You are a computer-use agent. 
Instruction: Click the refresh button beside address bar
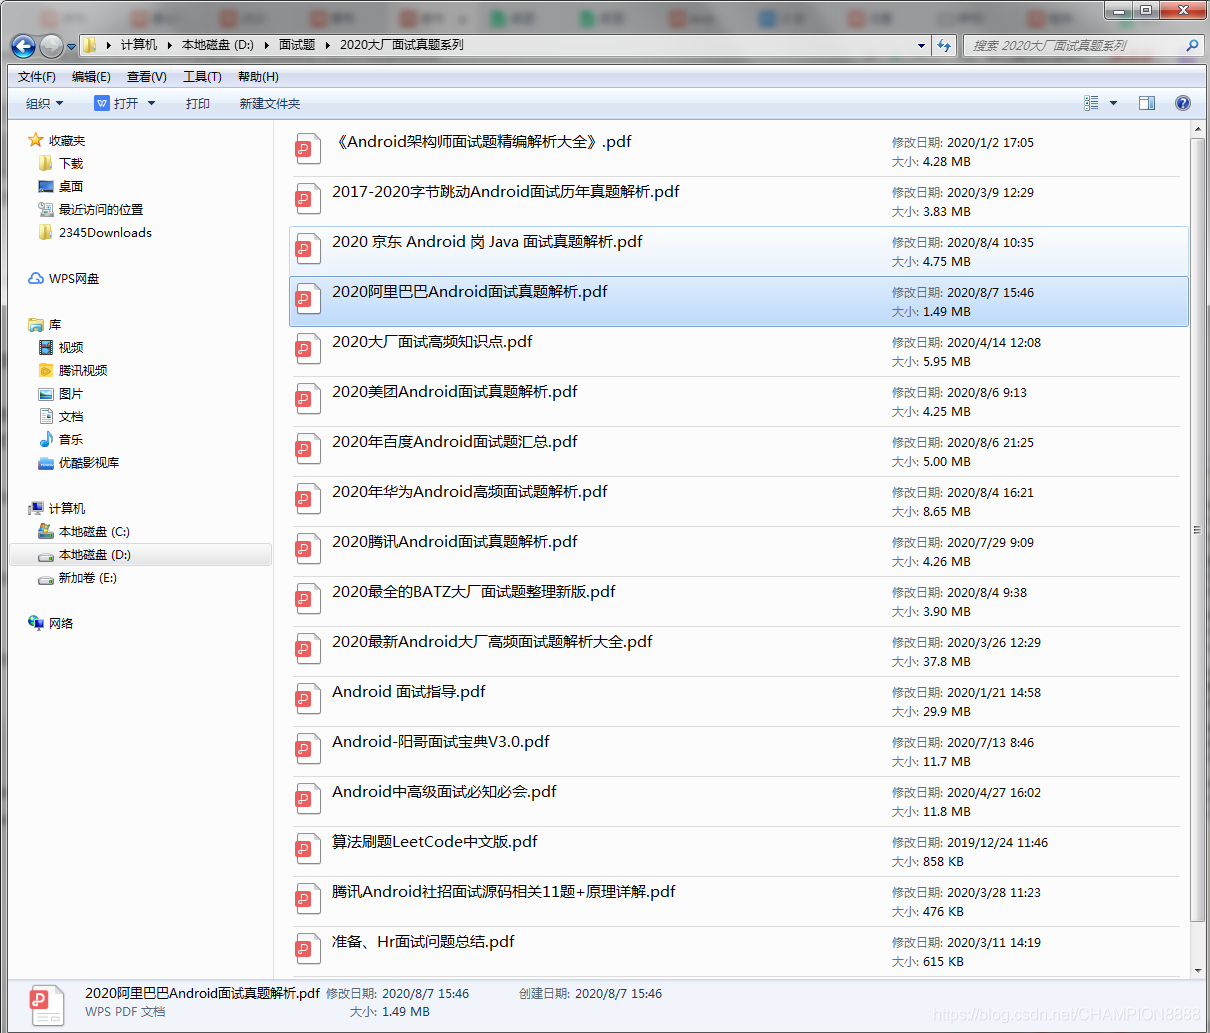[x=944, y=45]
